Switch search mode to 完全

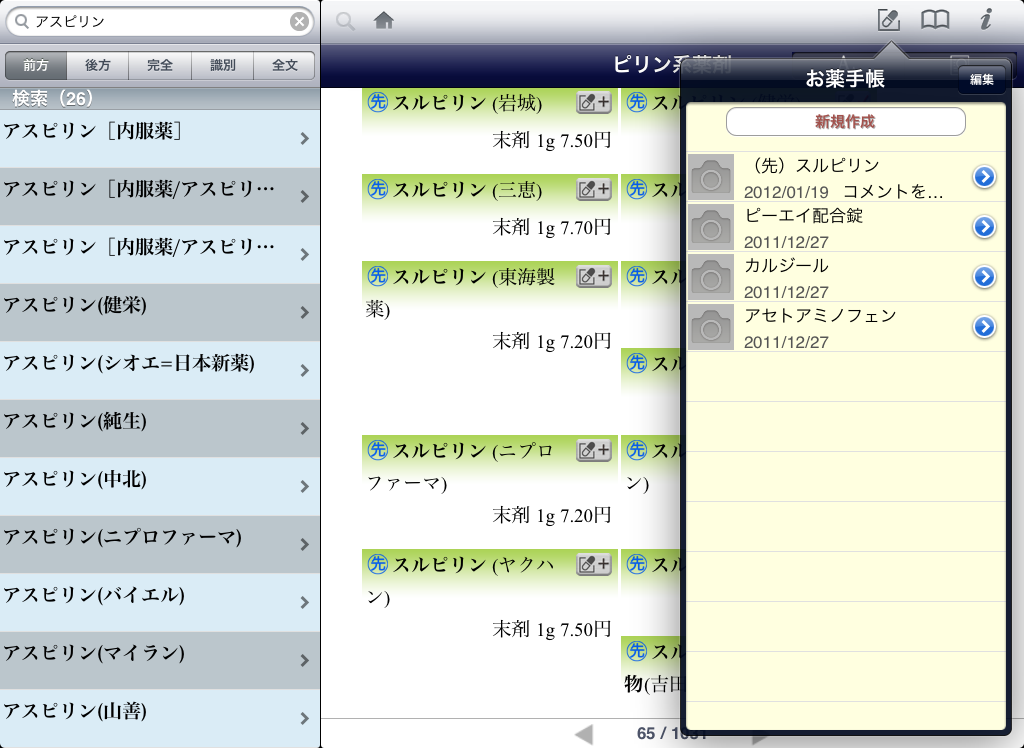160,66
